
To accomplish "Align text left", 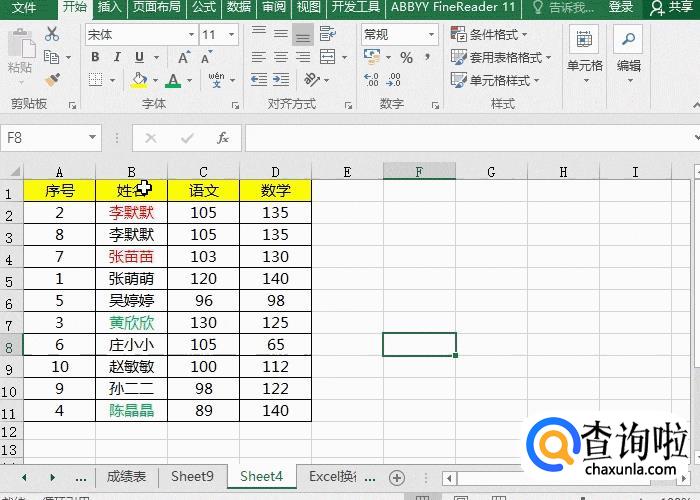I will click(x=259, y=57).
